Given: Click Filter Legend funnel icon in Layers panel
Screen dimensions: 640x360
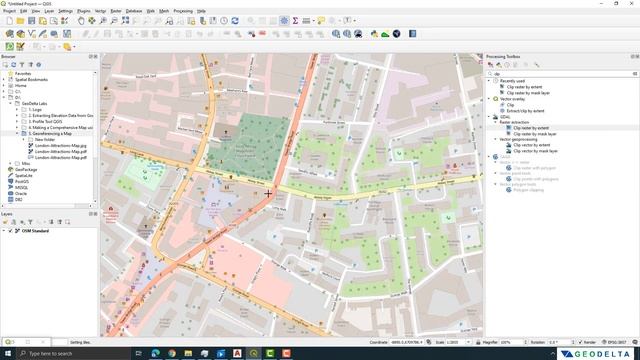Looking at the screenshot, I should 30,222.
